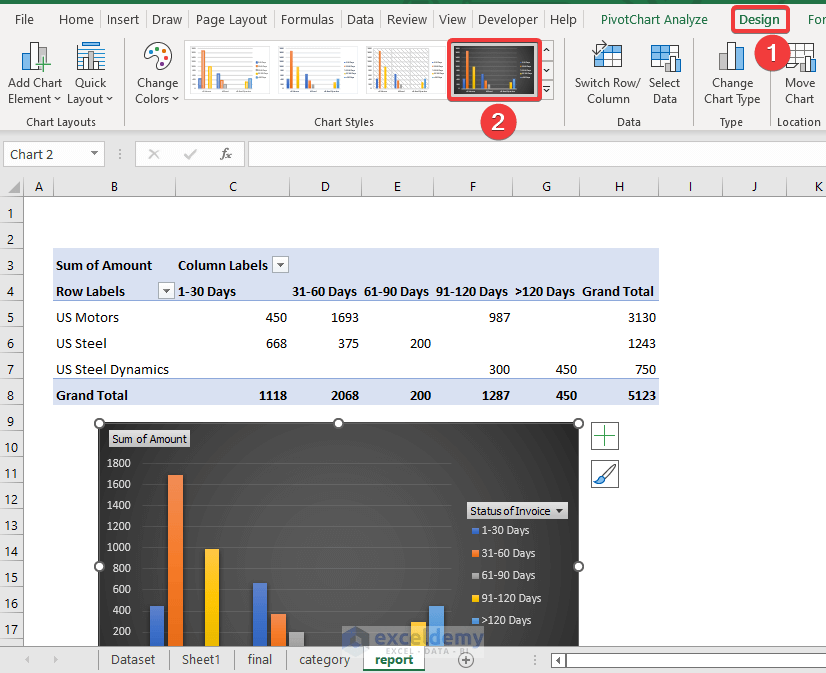Screen dimensions: 826x673
Task: Click the Name Box showing Chart 2
Action: (45, 154)
